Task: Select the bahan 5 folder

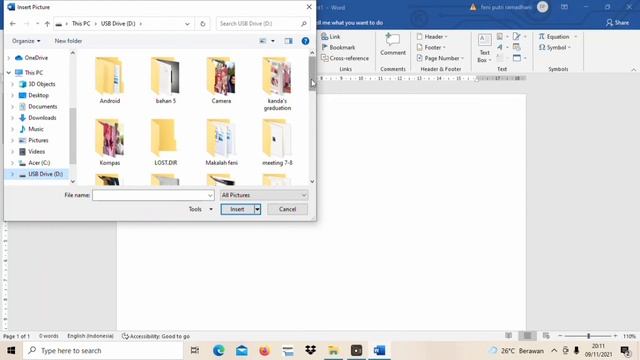Action: tap(165, 80)
